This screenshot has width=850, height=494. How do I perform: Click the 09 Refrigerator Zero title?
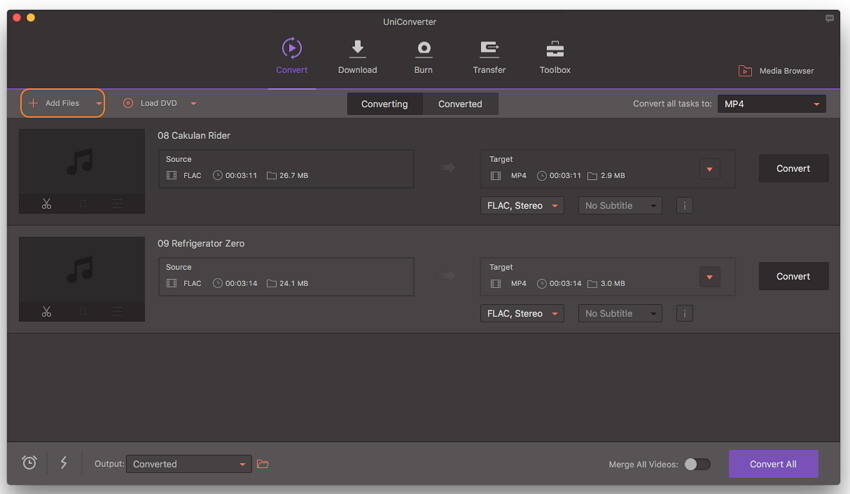point(201,243)
